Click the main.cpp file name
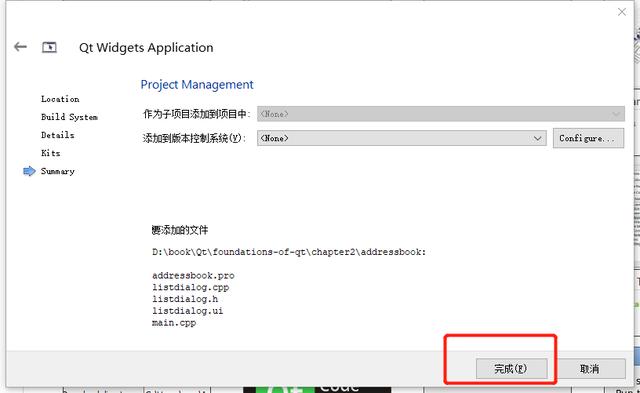Screen dimensions: 640x393 point(174,323)
